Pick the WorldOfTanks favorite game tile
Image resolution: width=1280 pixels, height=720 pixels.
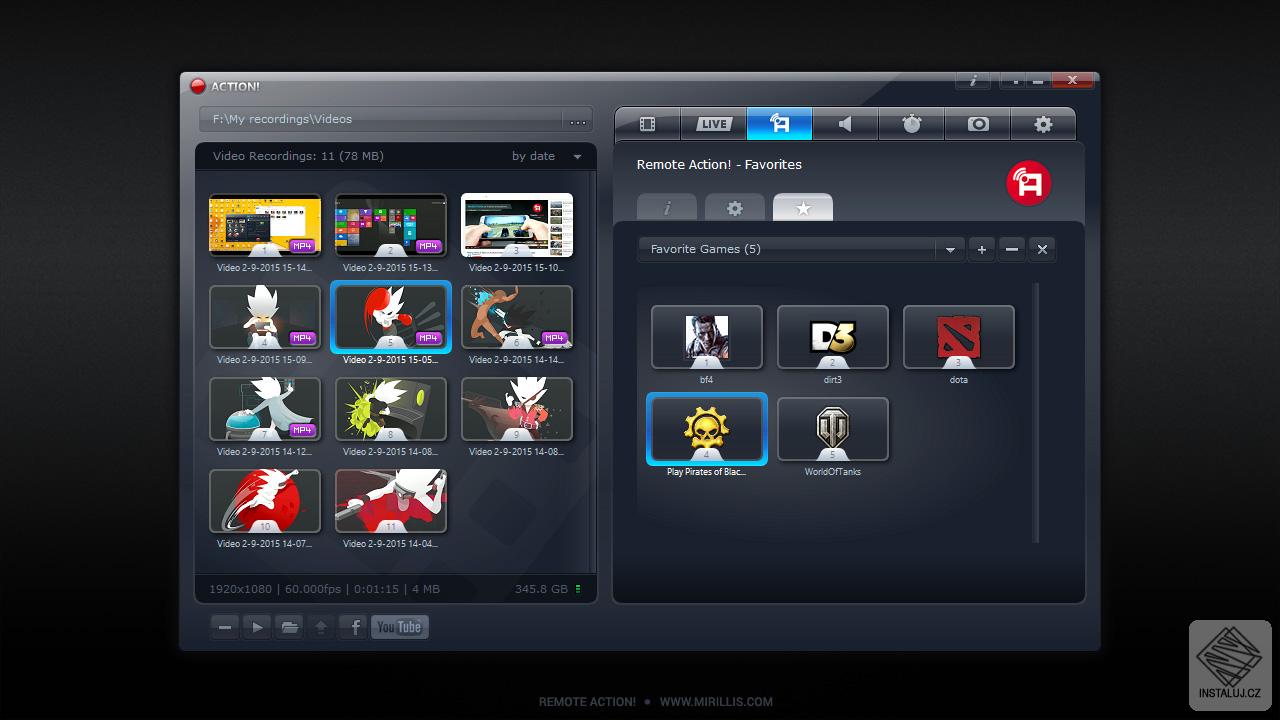[833, 429]
